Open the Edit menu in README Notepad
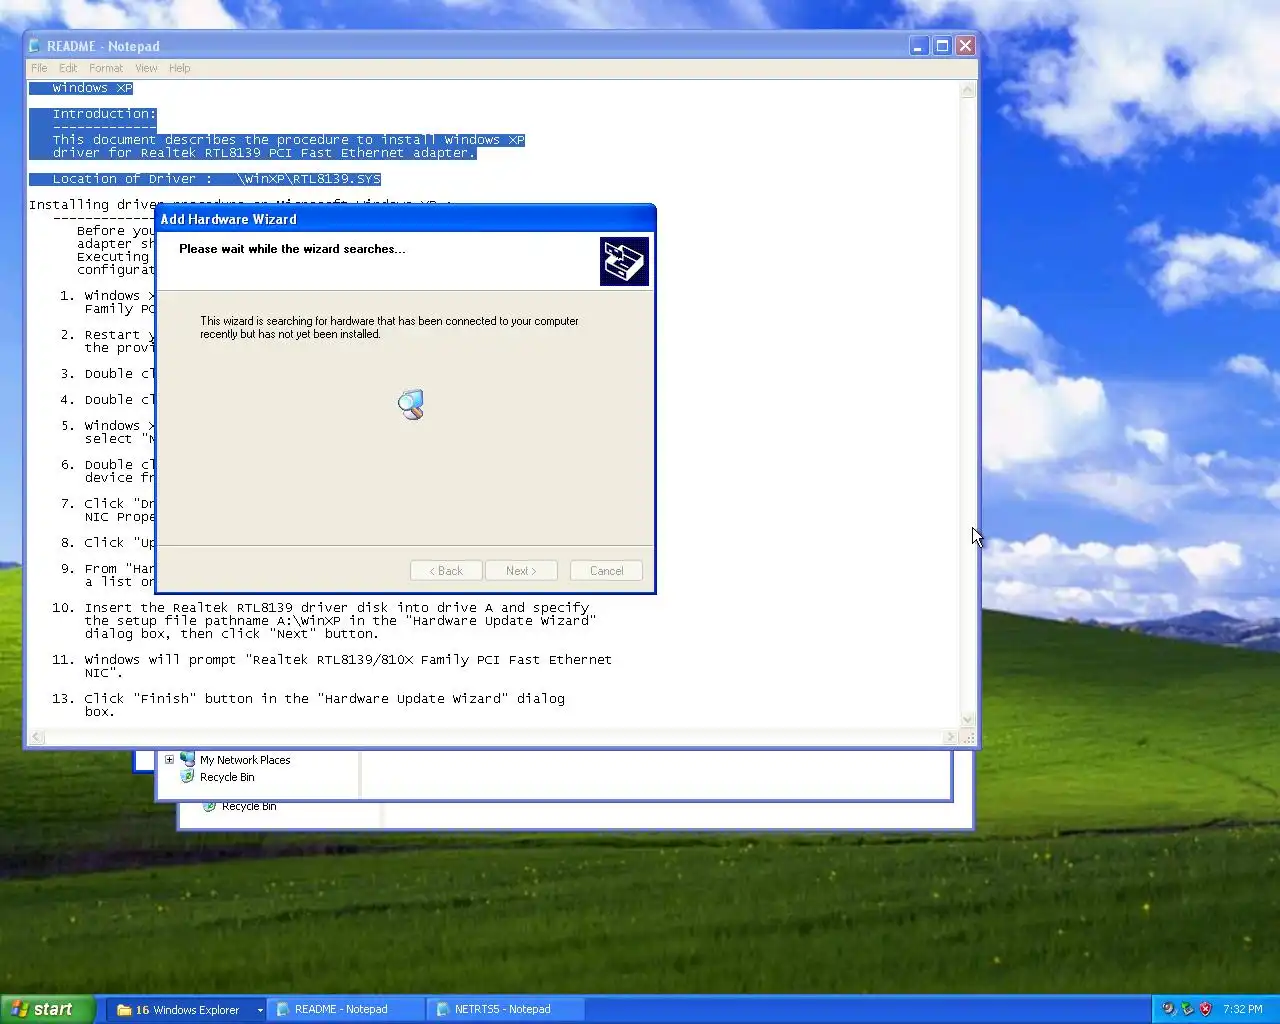This screenshot has width=1280, height=1024. click(x=68, y=68)
